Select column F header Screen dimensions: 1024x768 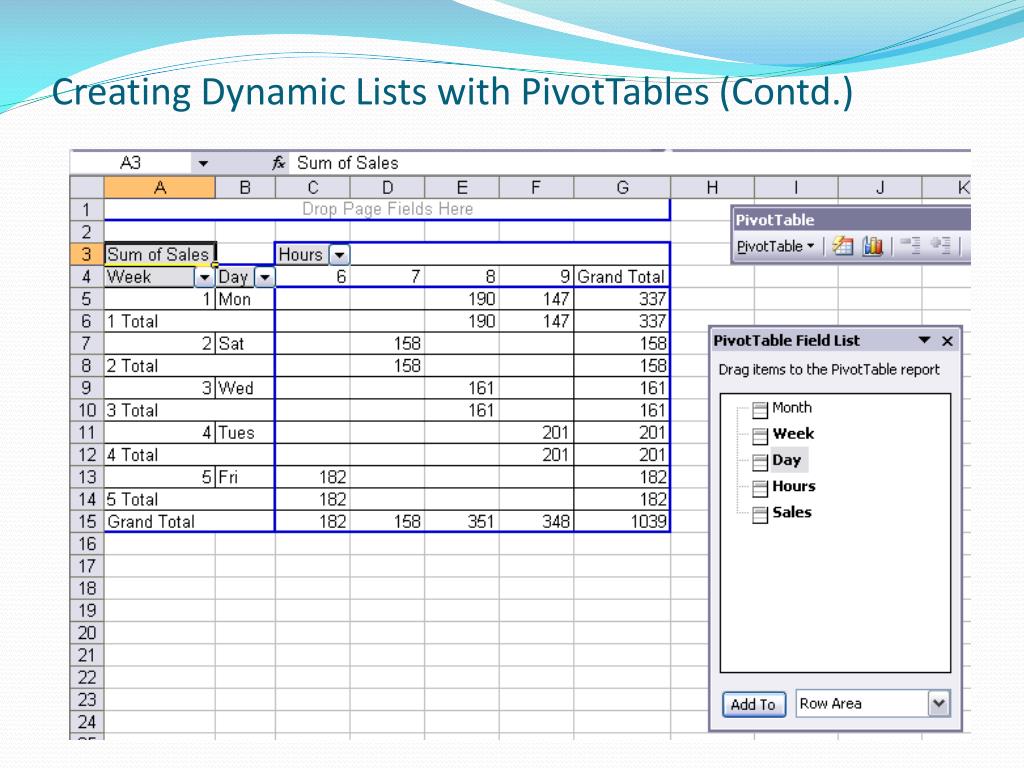coord(536,188)
